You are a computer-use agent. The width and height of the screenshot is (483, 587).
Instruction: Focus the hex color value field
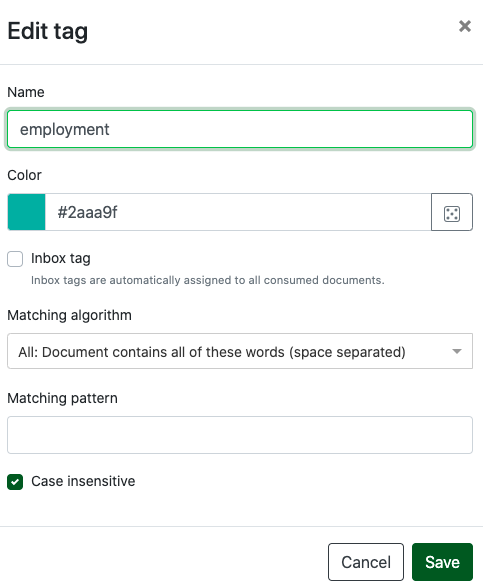pos(238,212)
